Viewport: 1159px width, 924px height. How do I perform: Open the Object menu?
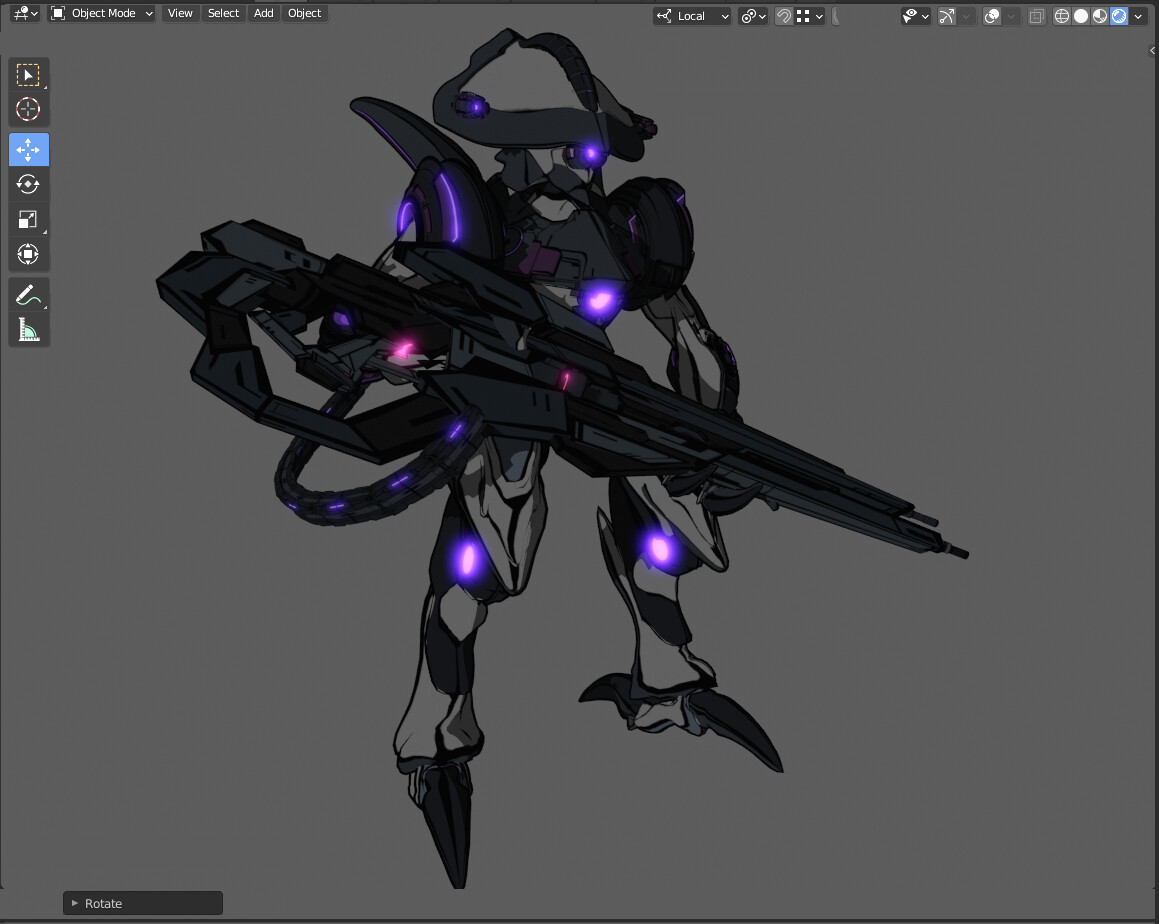(x=304, y=13)
